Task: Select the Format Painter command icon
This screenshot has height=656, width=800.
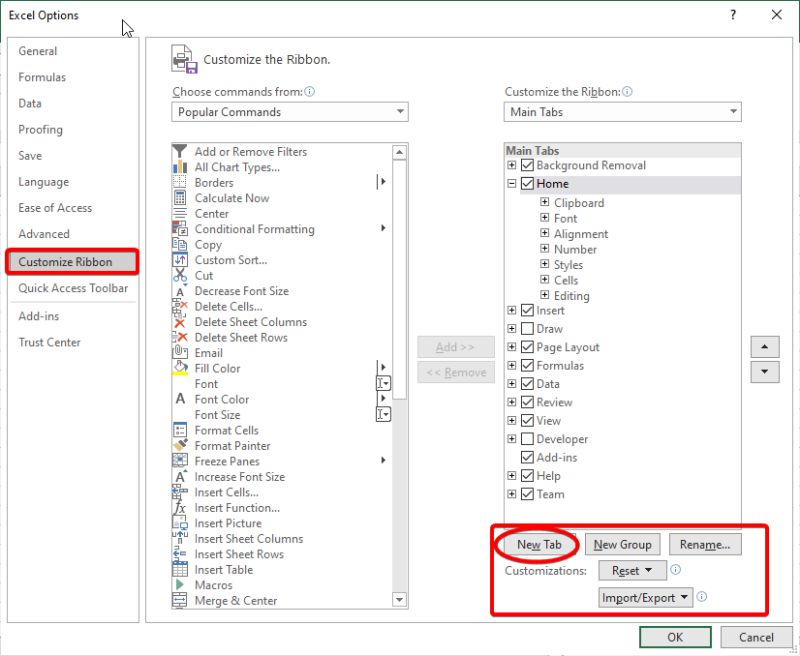Action: [x=181, y=446]
